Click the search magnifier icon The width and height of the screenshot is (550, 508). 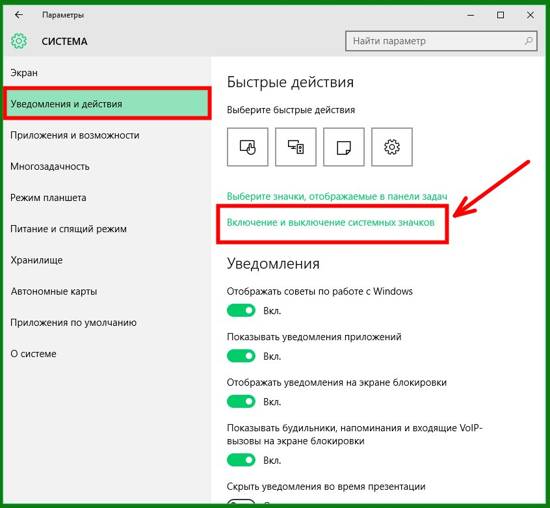click(528, 41)
